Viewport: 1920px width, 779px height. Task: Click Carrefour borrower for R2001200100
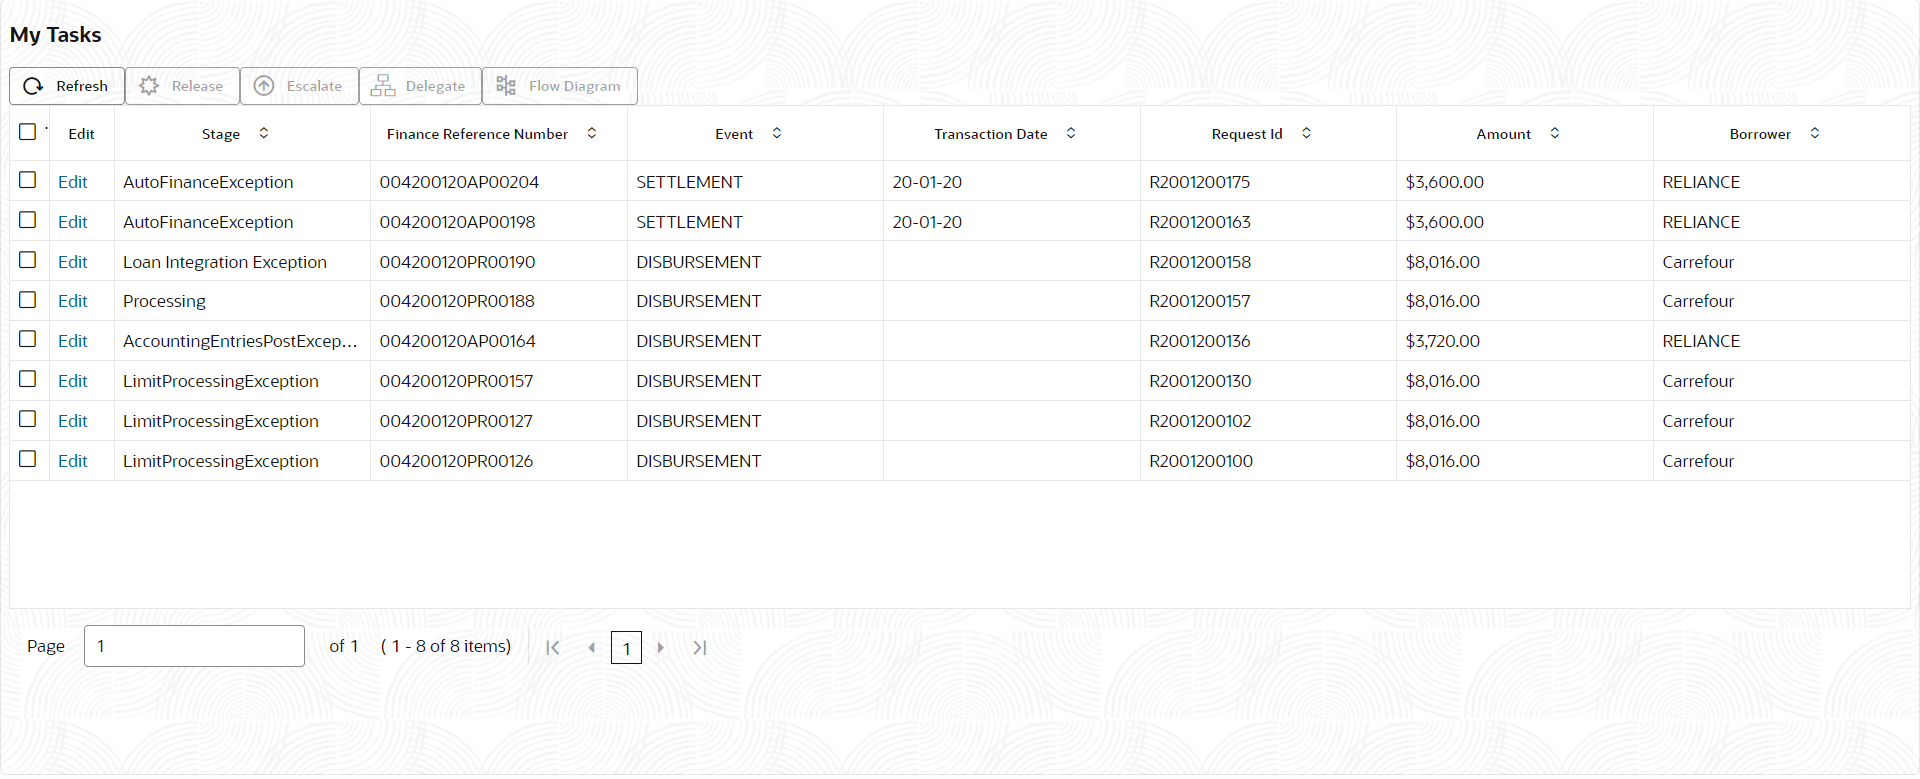point(1698,461)
